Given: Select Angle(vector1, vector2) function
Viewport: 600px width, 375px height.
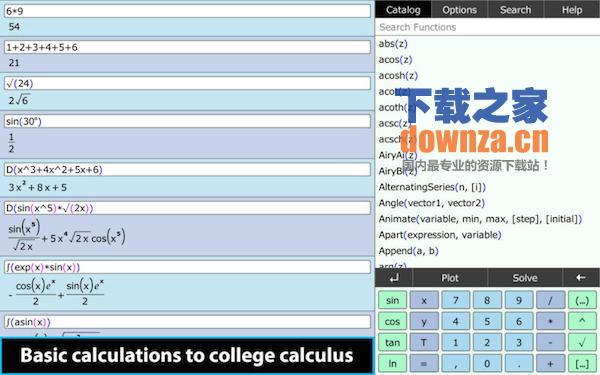Looking at the screenshot, I should tap(432, 203).
